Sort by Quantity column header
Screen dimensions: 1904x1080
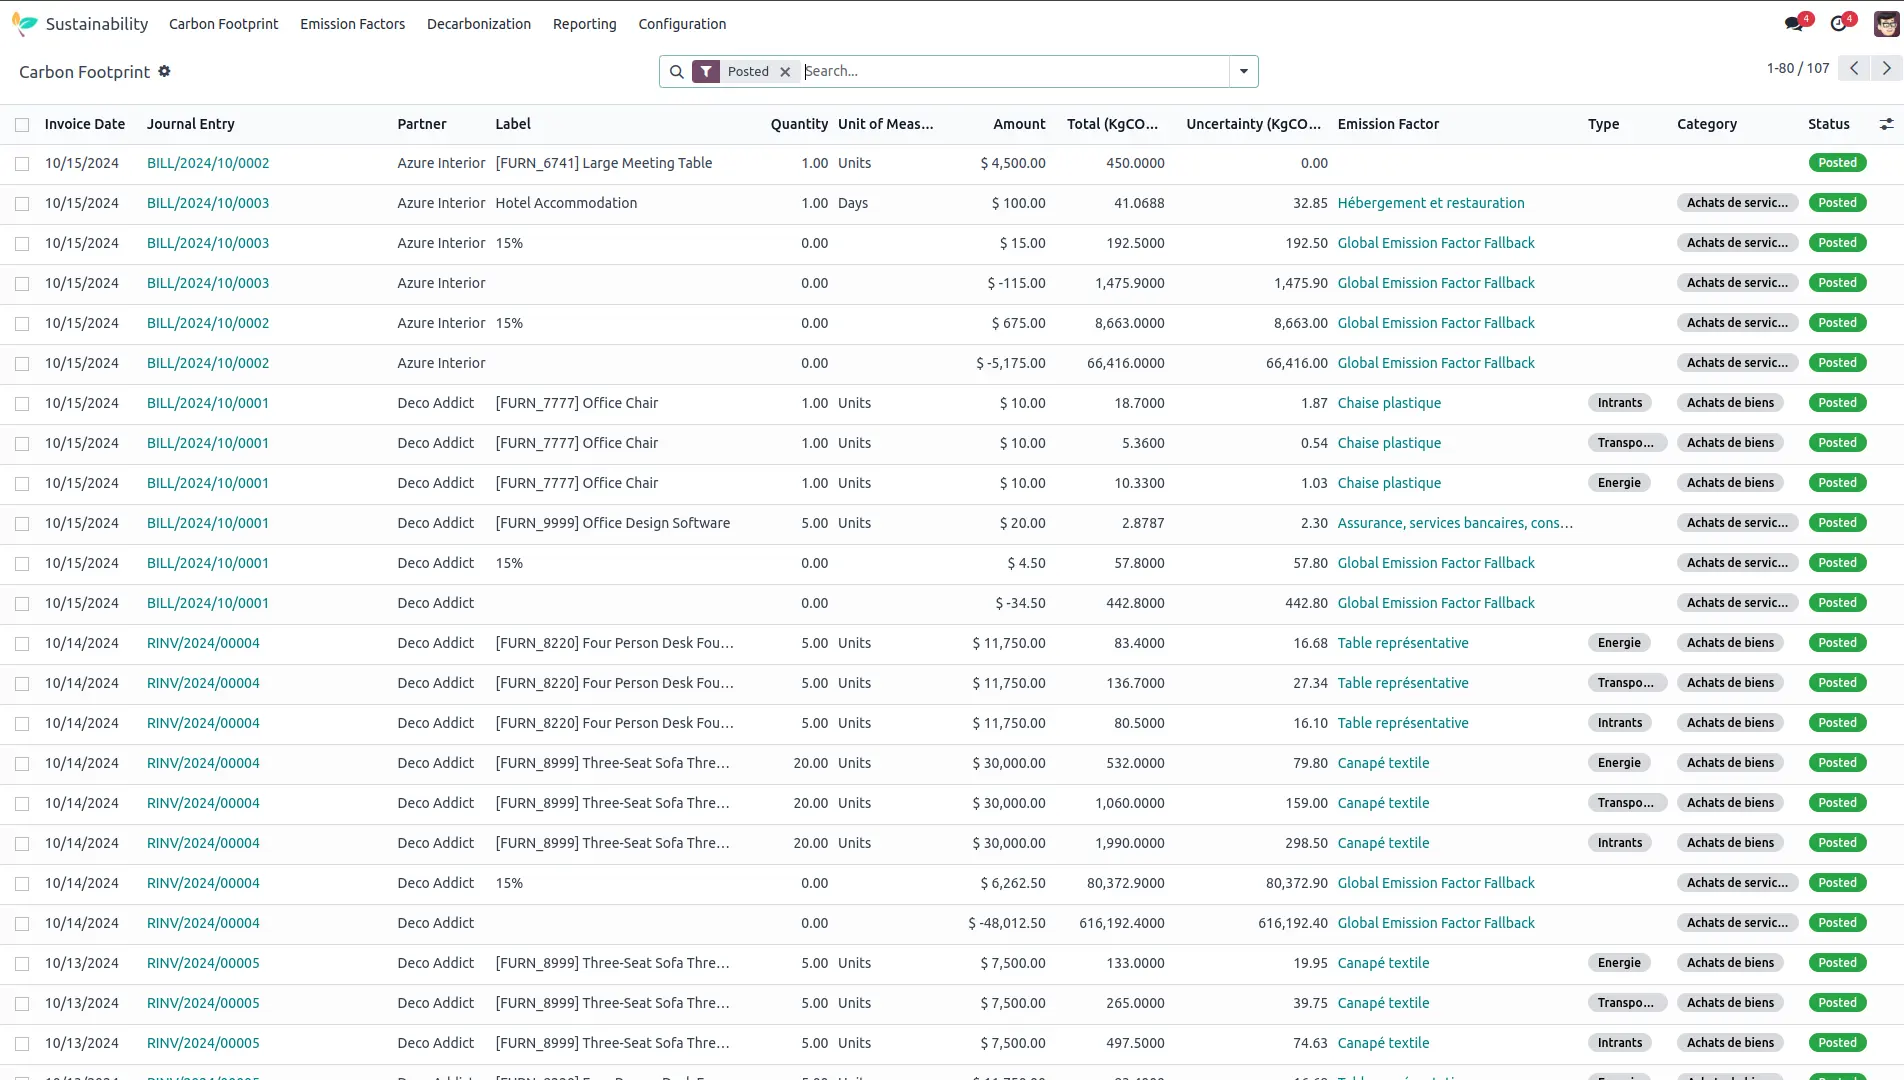(x=799, y=124)
